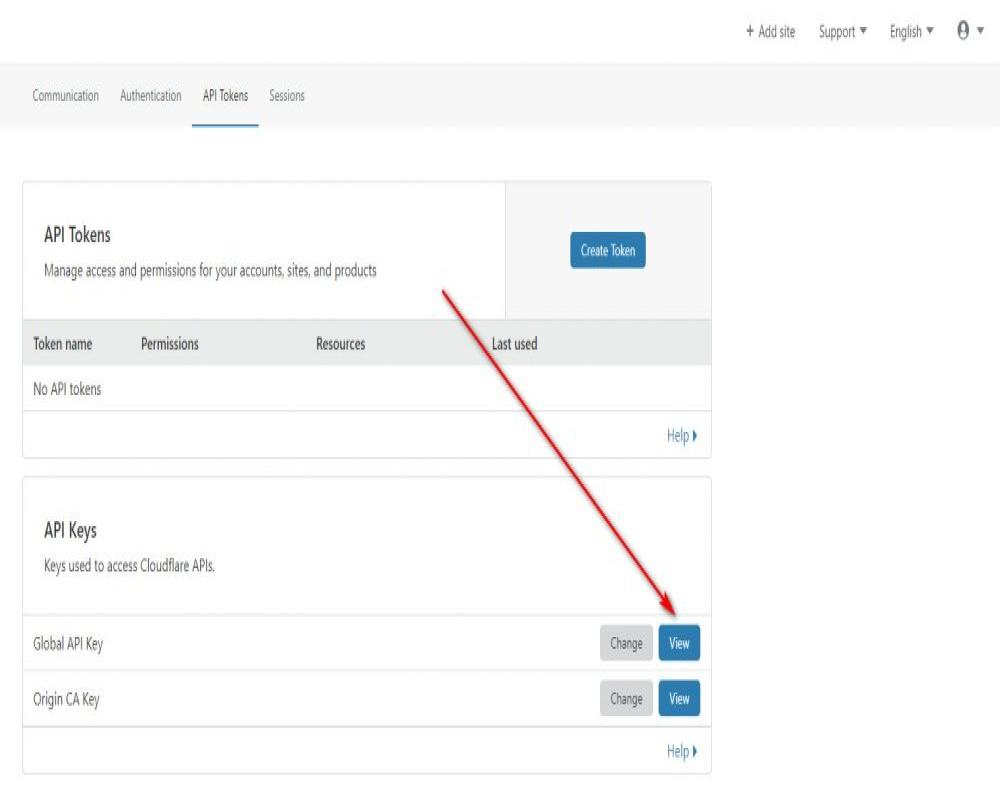Switch to the Communication tab
1000x800 pixels.
pos(66,96)
